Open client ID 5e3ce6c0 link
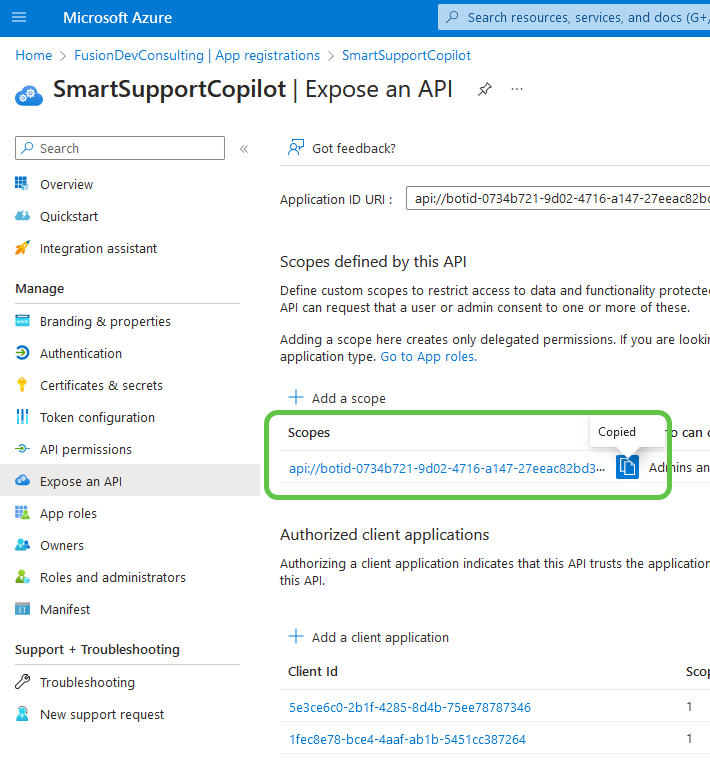 (409, 707)
